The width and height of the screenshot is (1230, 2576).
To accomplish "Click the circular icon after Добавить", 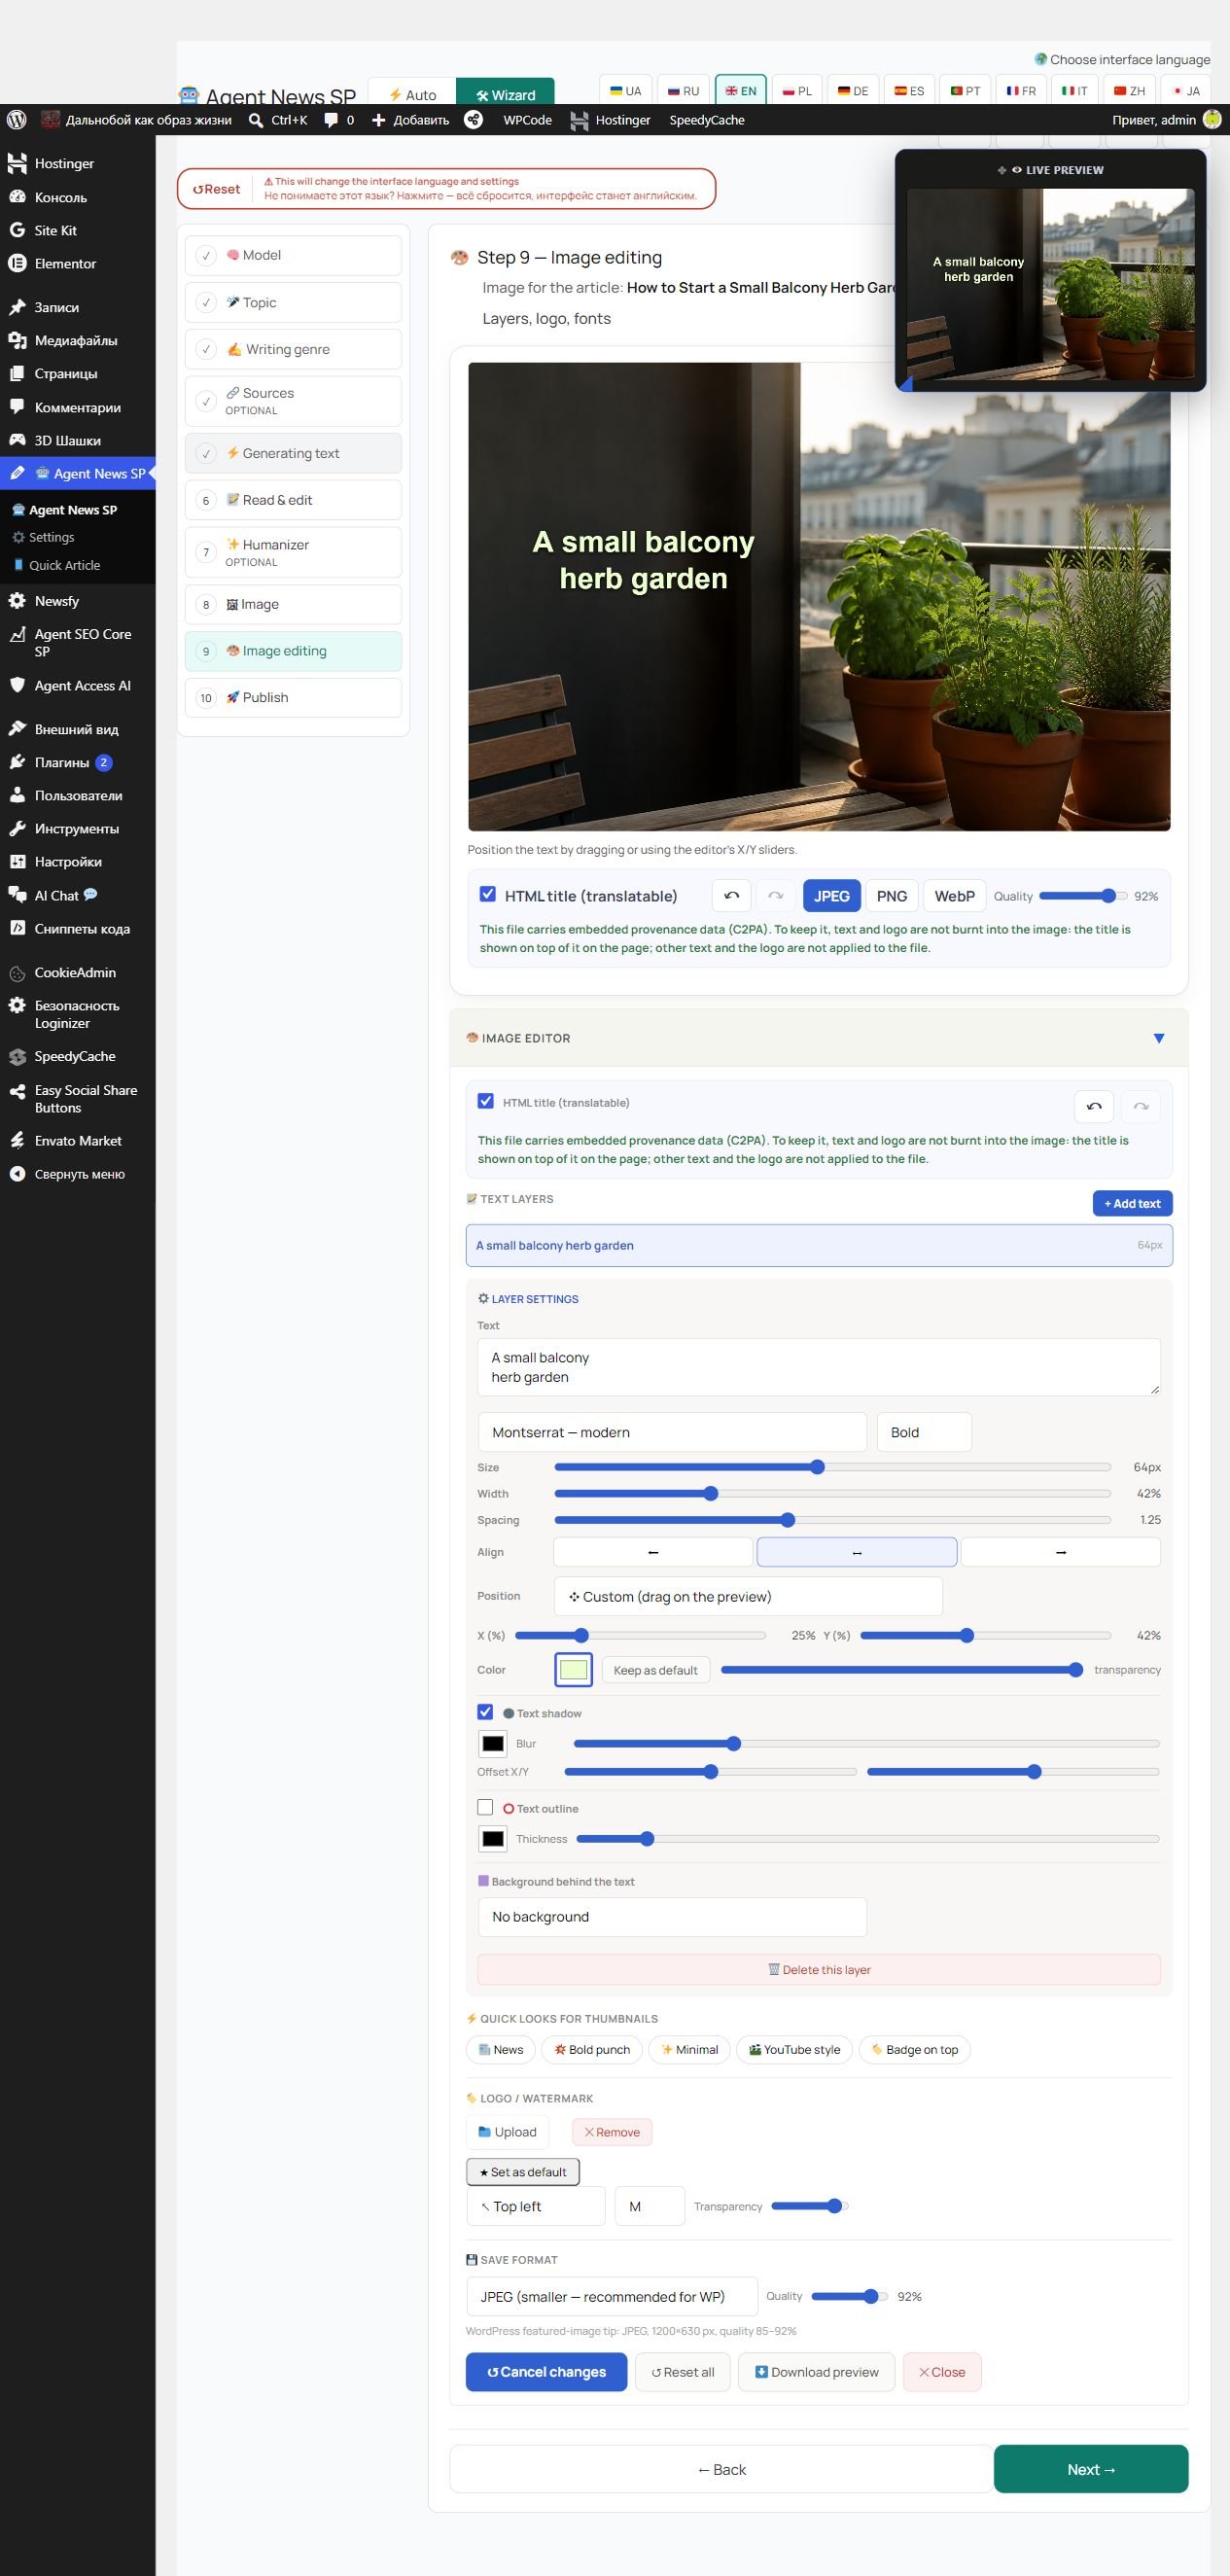I will 474,120.
